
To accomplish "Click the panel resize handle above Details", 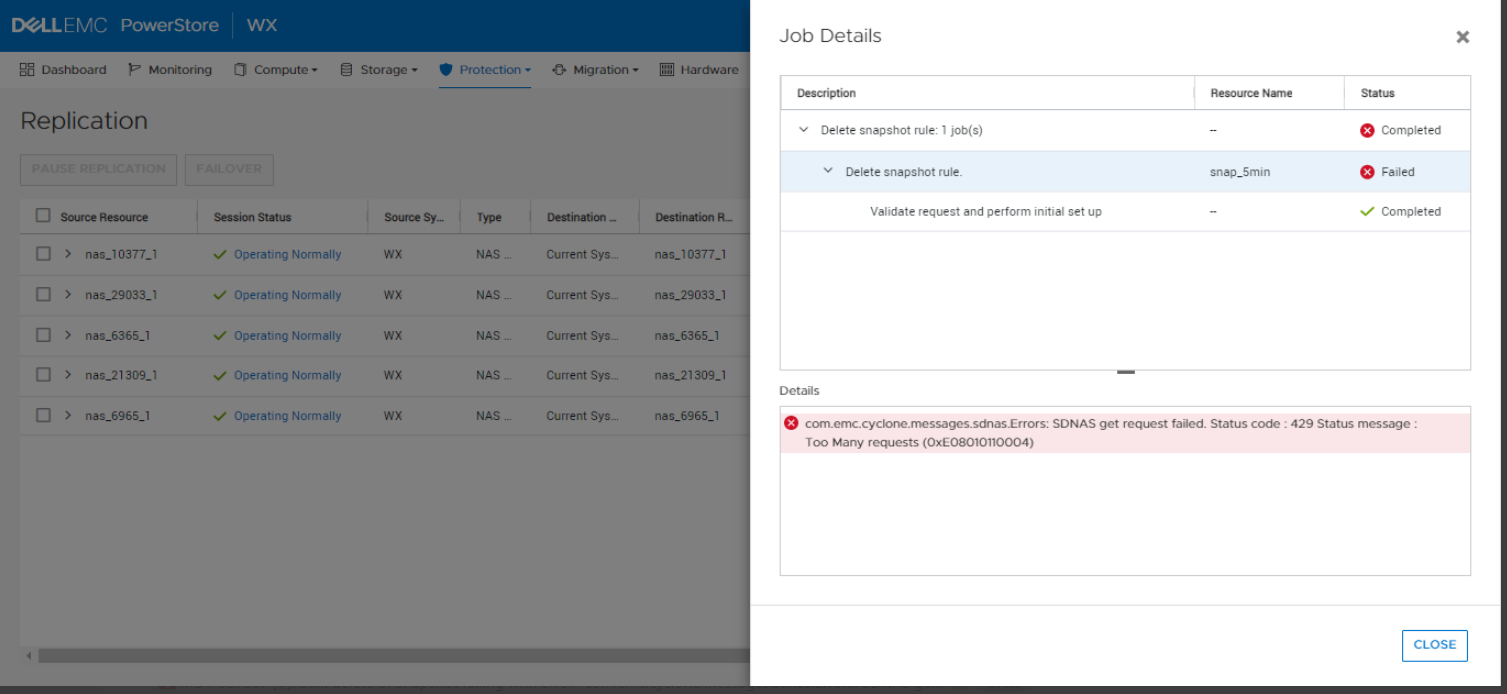I will click(1125, 372).
